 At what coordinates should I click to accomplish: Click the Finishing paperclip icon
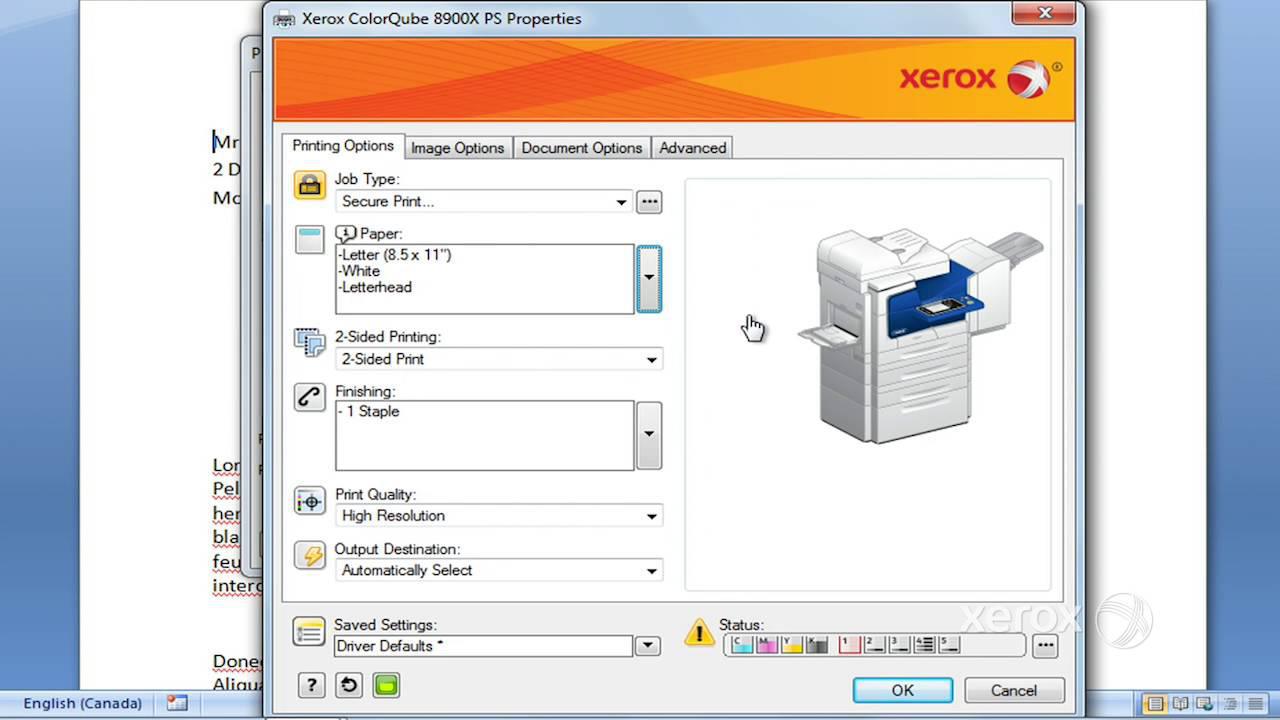click(x=310, y=397)
